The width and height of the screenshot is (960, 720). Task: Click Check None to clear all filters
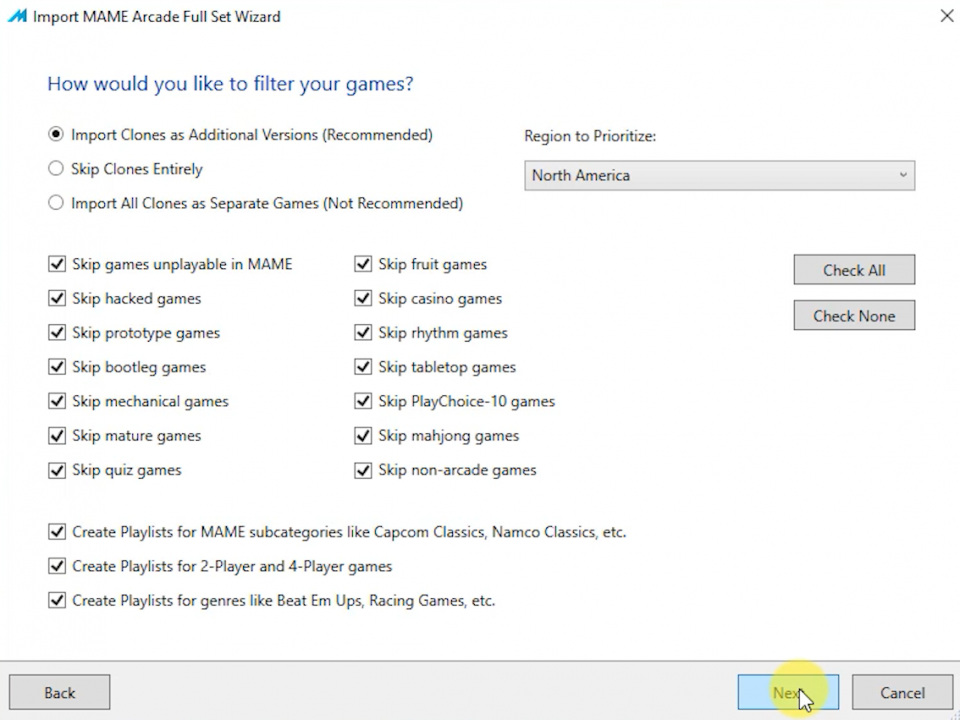853,315
